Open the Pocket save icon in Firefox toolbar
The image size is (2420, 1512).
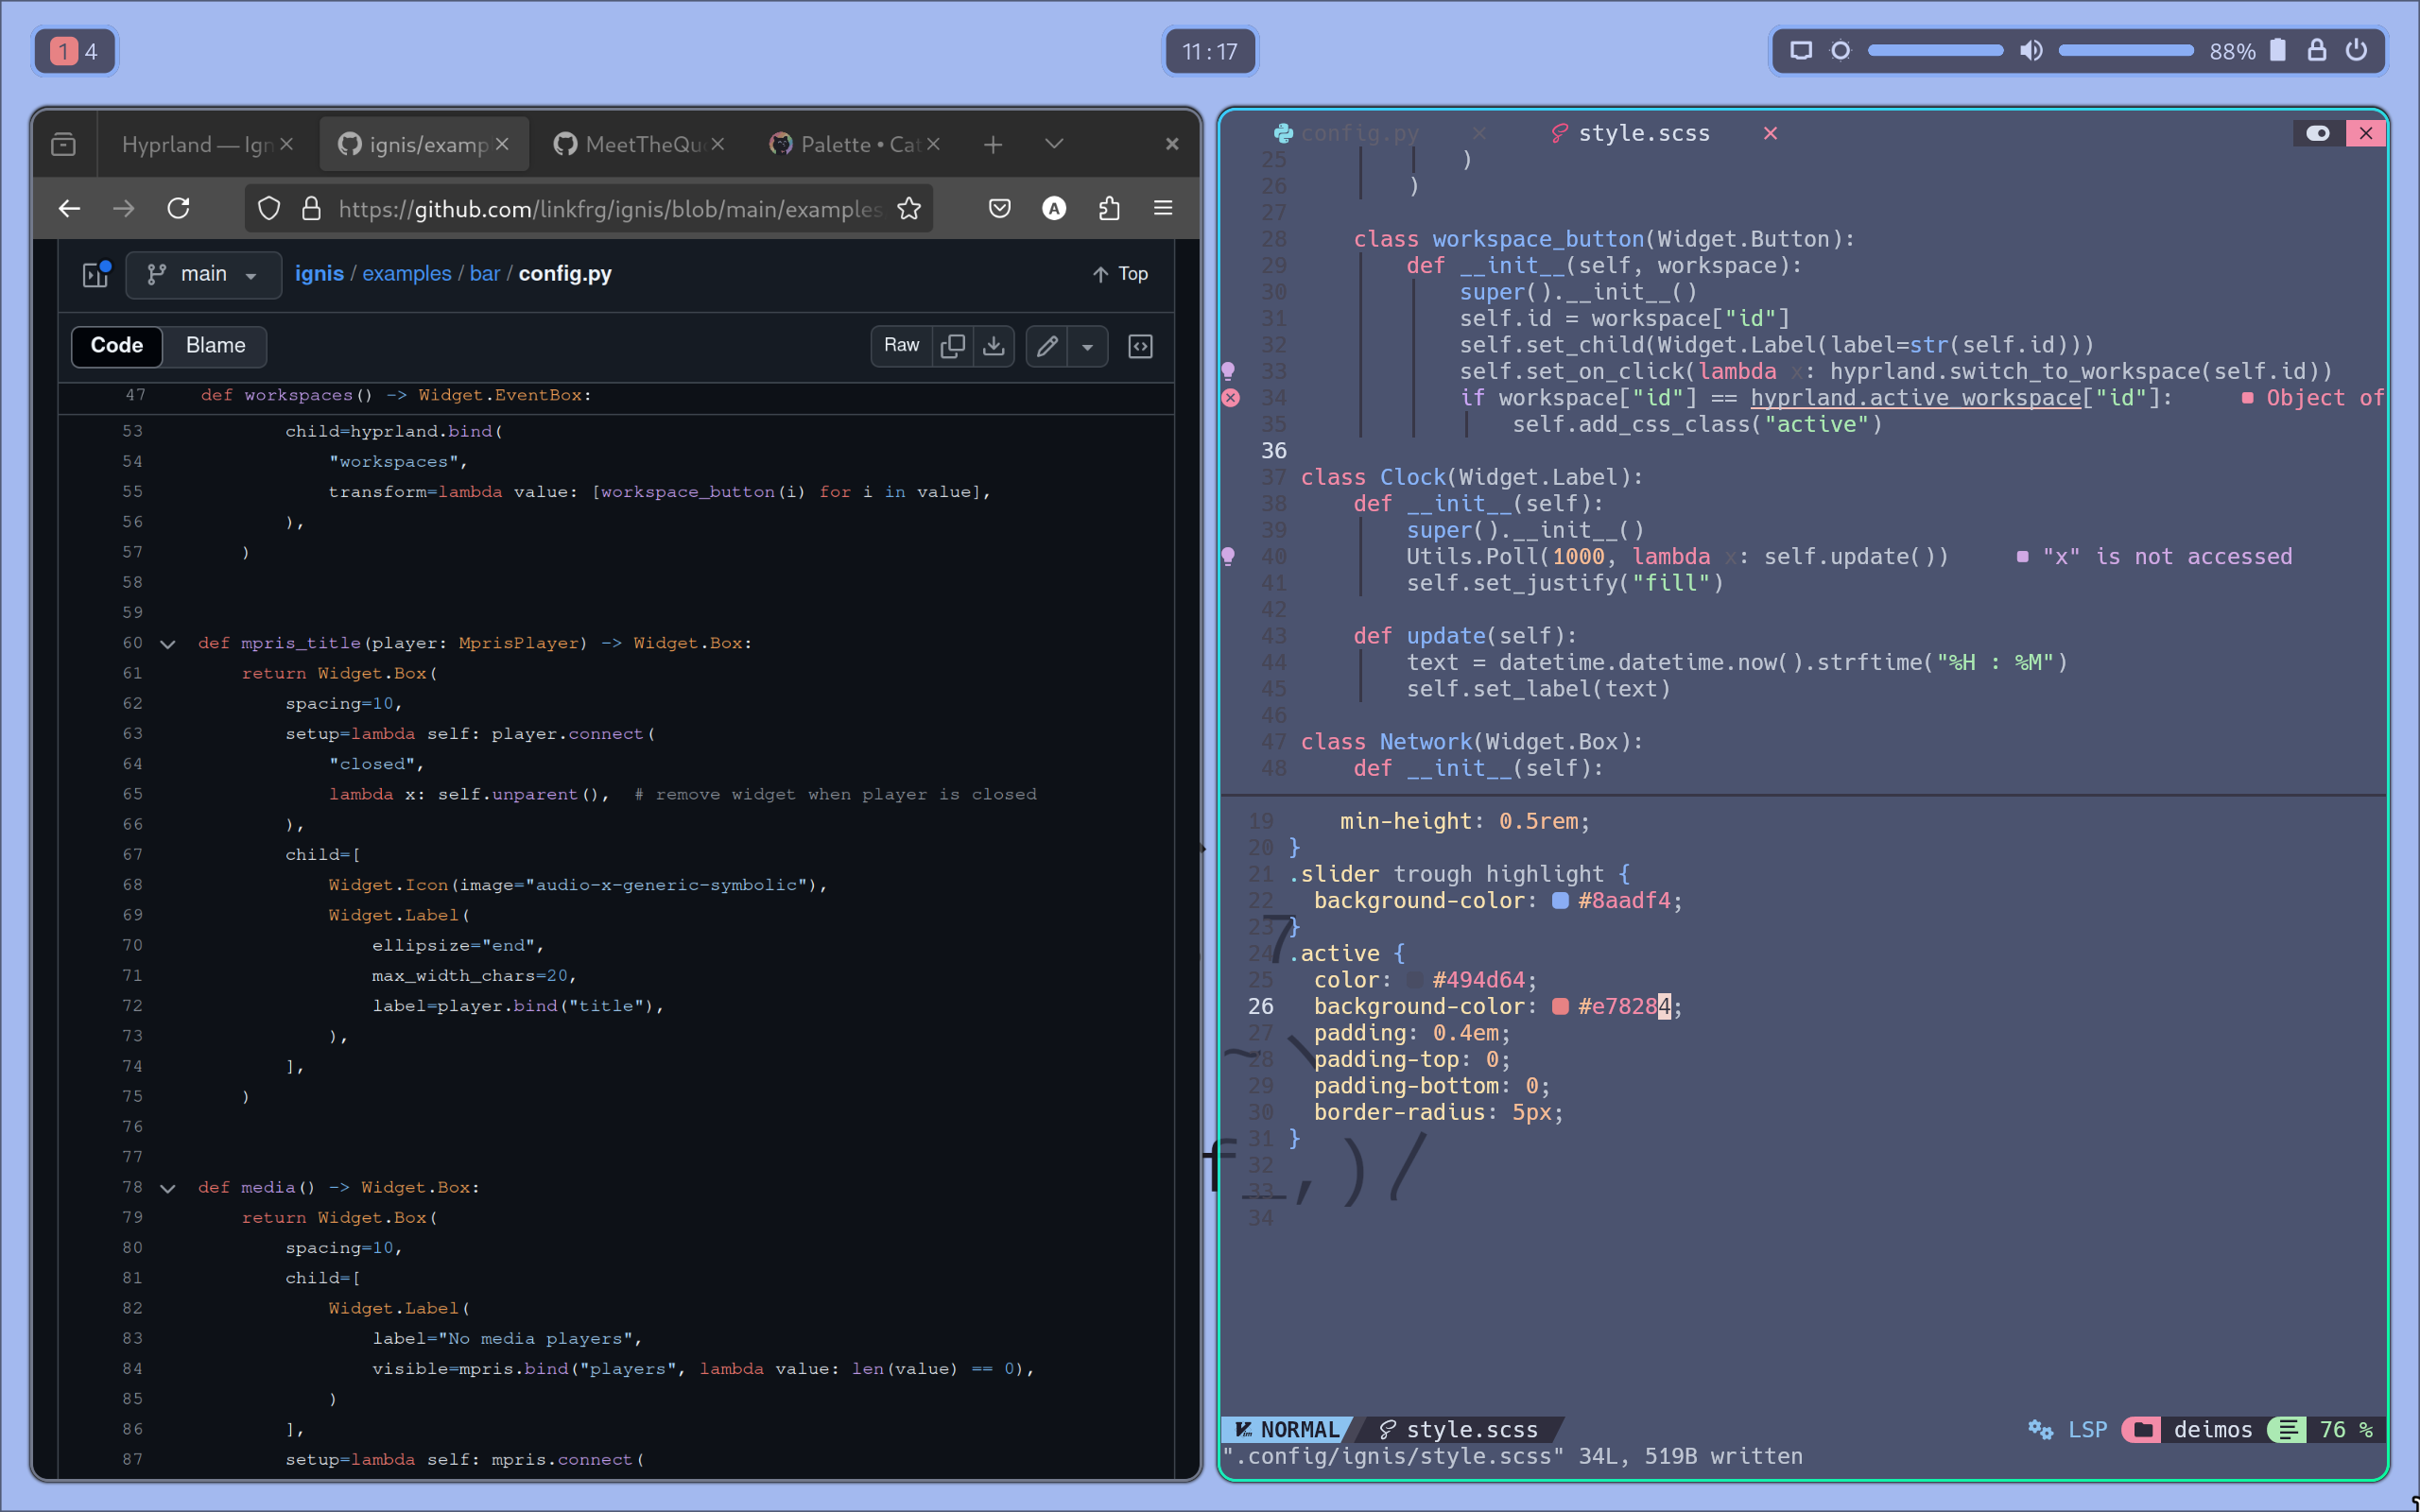pyautogui.click(x=999, y=208)
